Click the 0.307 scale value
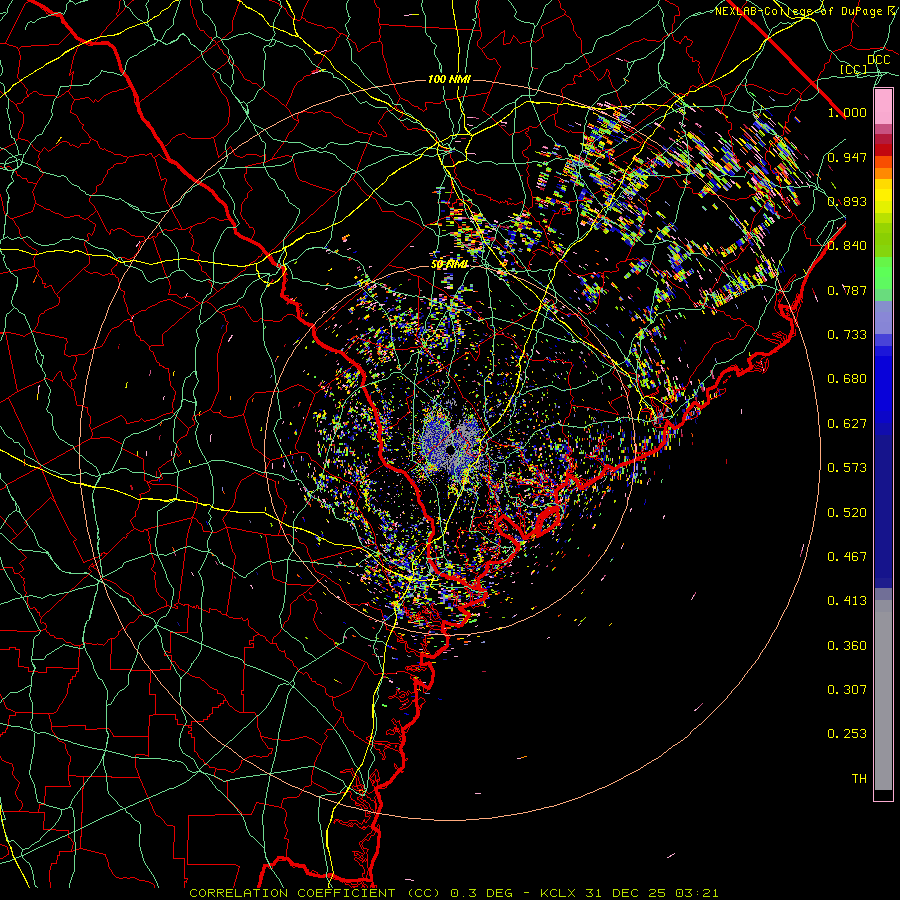The width and height of the screenshot is (900, 900). [x=847, y=690]
